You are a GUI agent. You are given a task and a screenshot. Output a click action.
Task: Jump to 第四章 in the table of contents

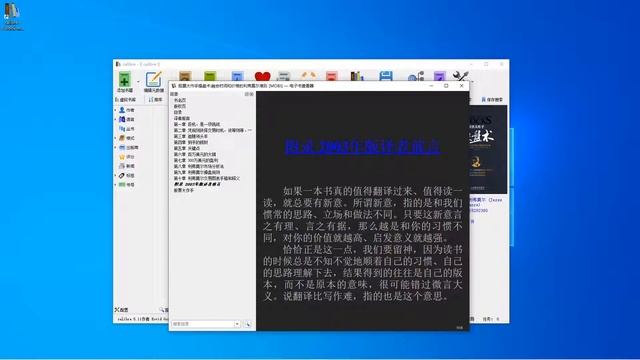pos(191,142)
